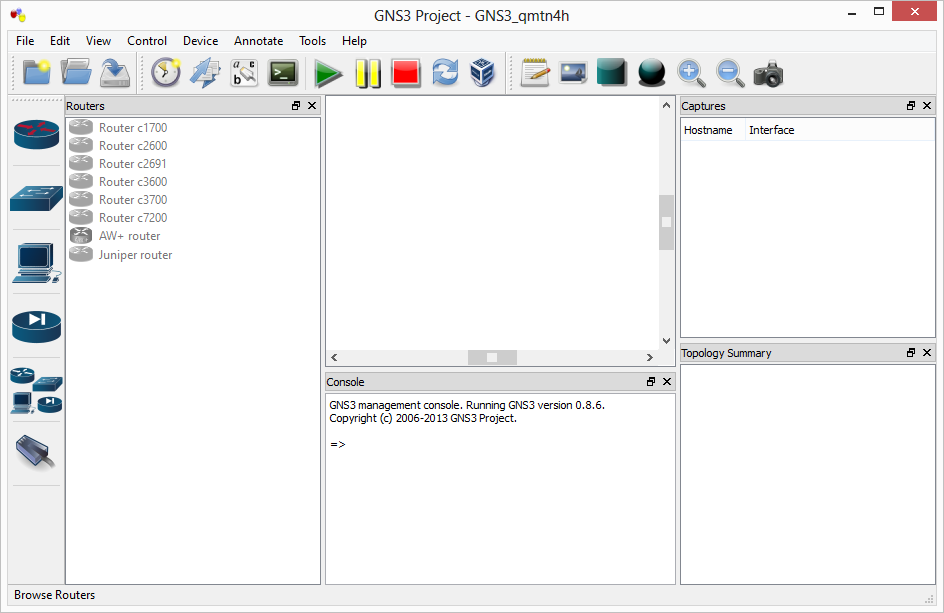Zoom out with the magnifier minus icon
944x613 pixels.
pyautogui.click(x=730, y=73)
